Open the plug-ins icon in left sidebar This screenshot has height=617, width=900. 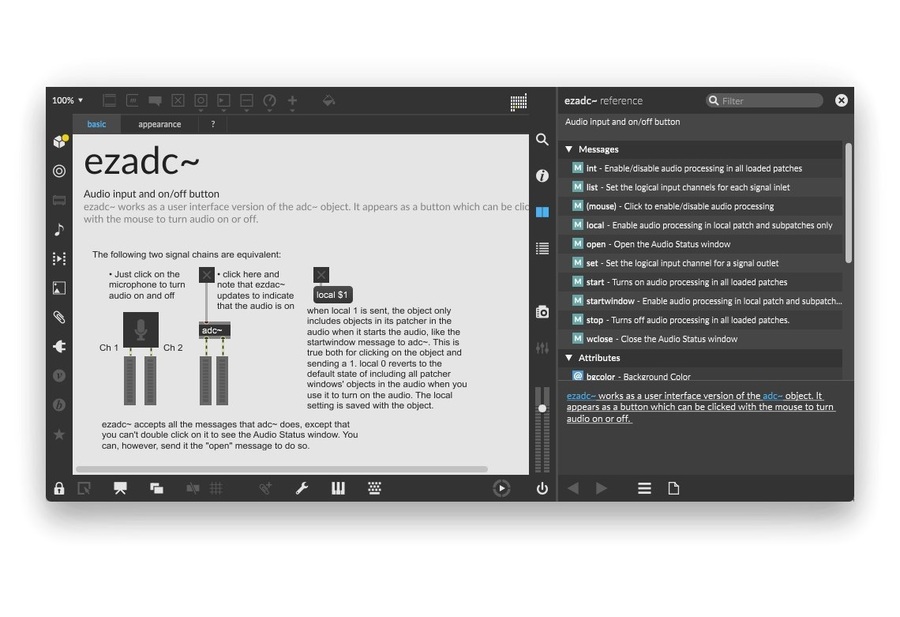click(59, 346)
